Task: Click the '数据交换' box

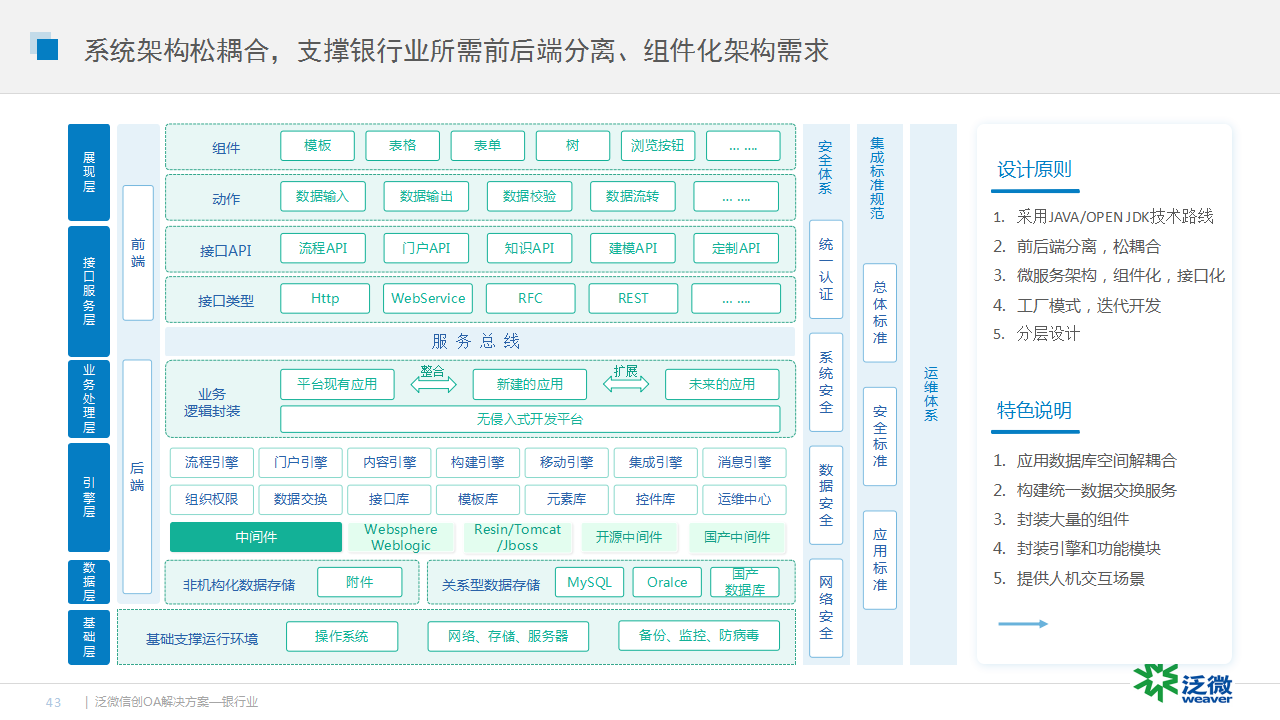Action: 301,499
